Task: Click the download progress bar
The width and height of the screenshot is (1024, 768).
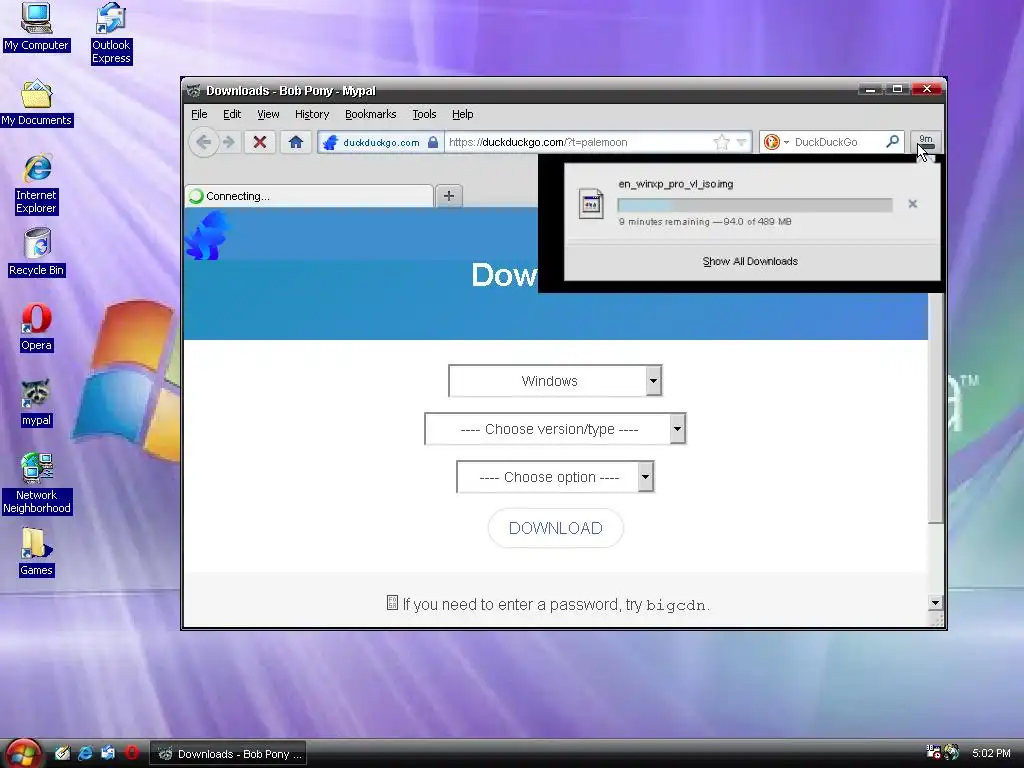Action: 754,205
